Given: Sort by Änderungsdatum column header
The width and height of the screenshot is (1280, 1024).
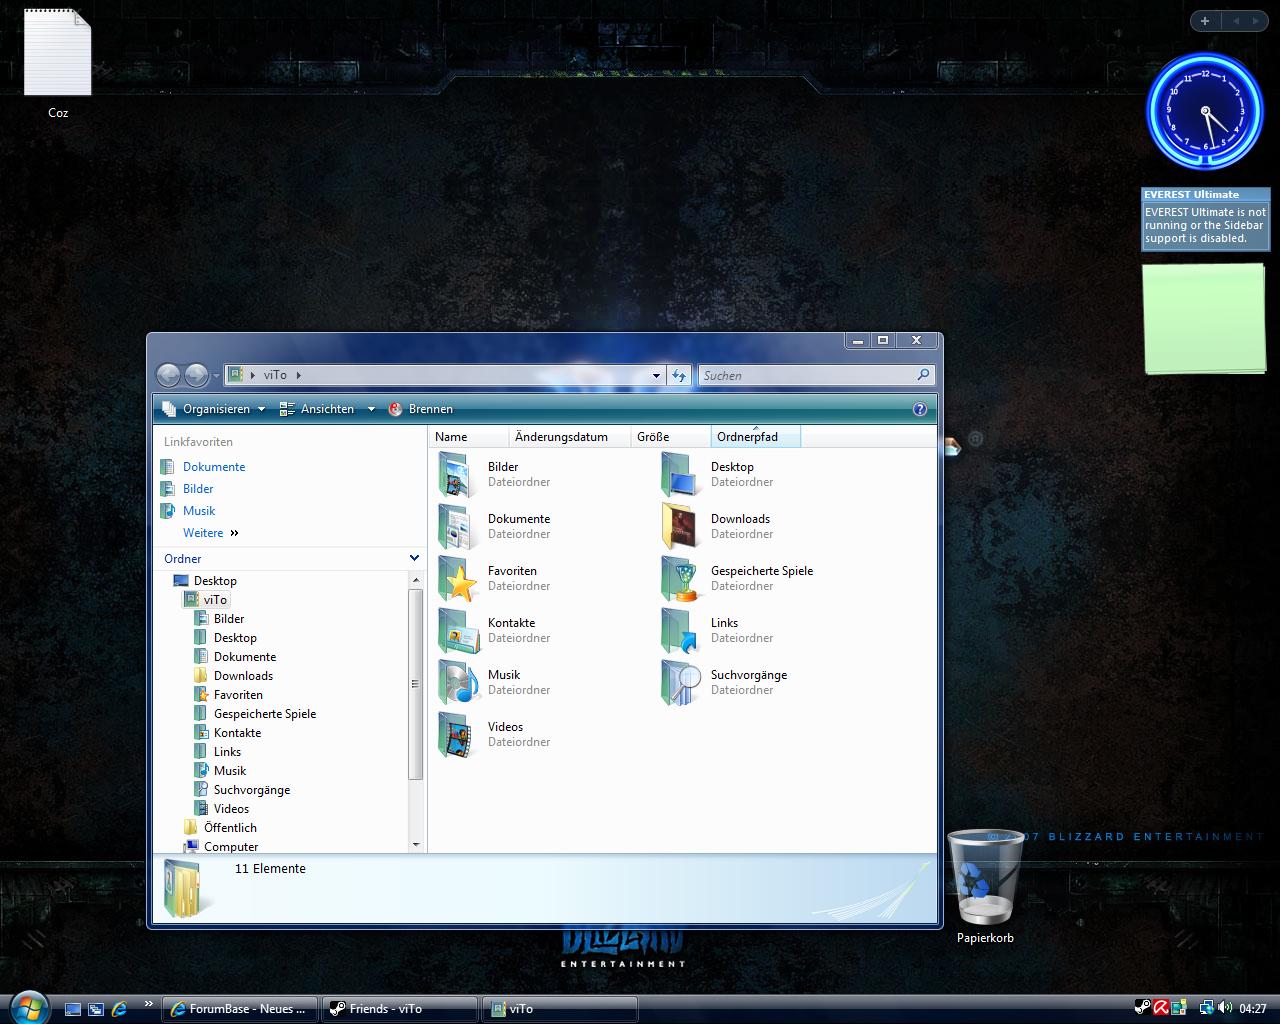Looking at the screenshot, I should coord(570,437).
